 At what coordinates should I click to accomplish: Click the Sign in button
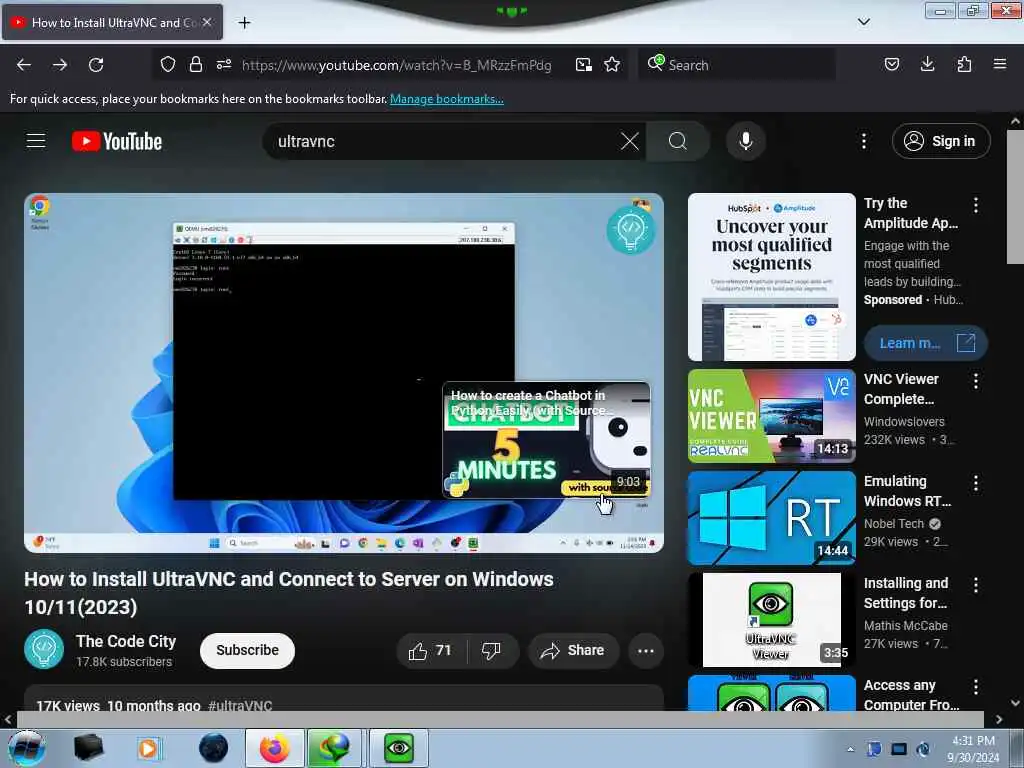pos(941,141)
